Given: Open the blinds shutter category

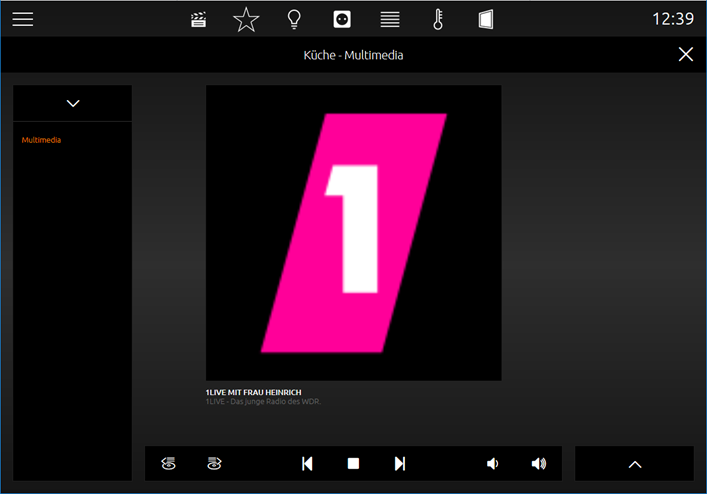Looking at the screenshot, I should click(x=390, y=20).
